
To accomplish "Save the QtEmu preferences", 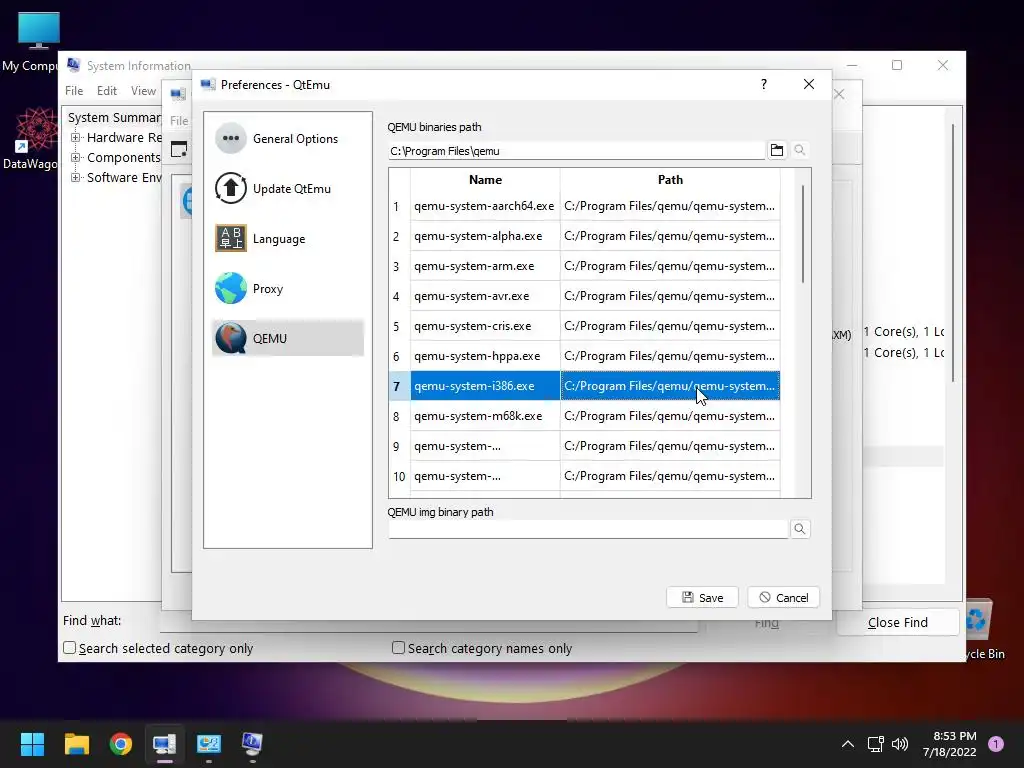I will click(x=702, y=598).
